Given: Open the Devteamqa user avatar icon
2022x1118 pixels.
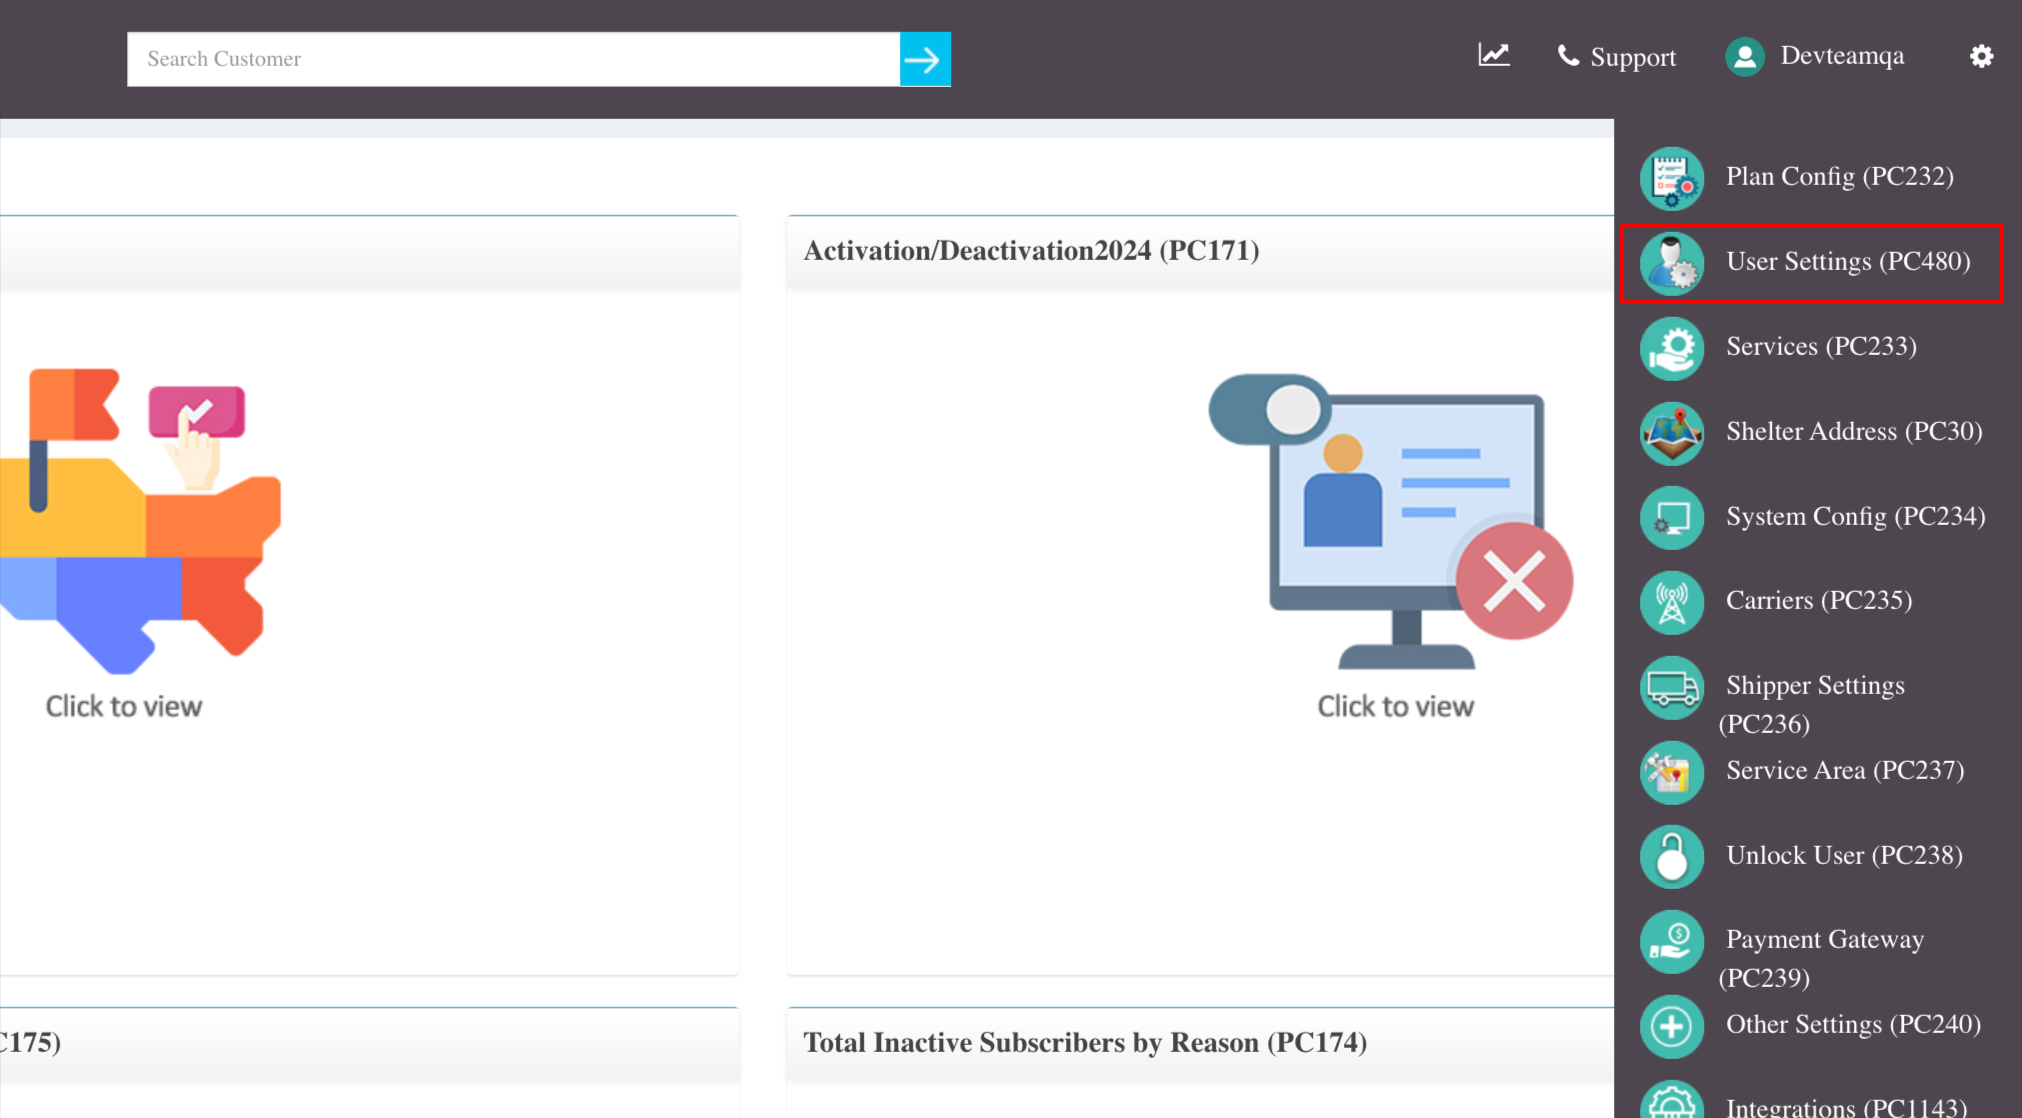Looking at the screenshot, I should (x=1745, y=57).
